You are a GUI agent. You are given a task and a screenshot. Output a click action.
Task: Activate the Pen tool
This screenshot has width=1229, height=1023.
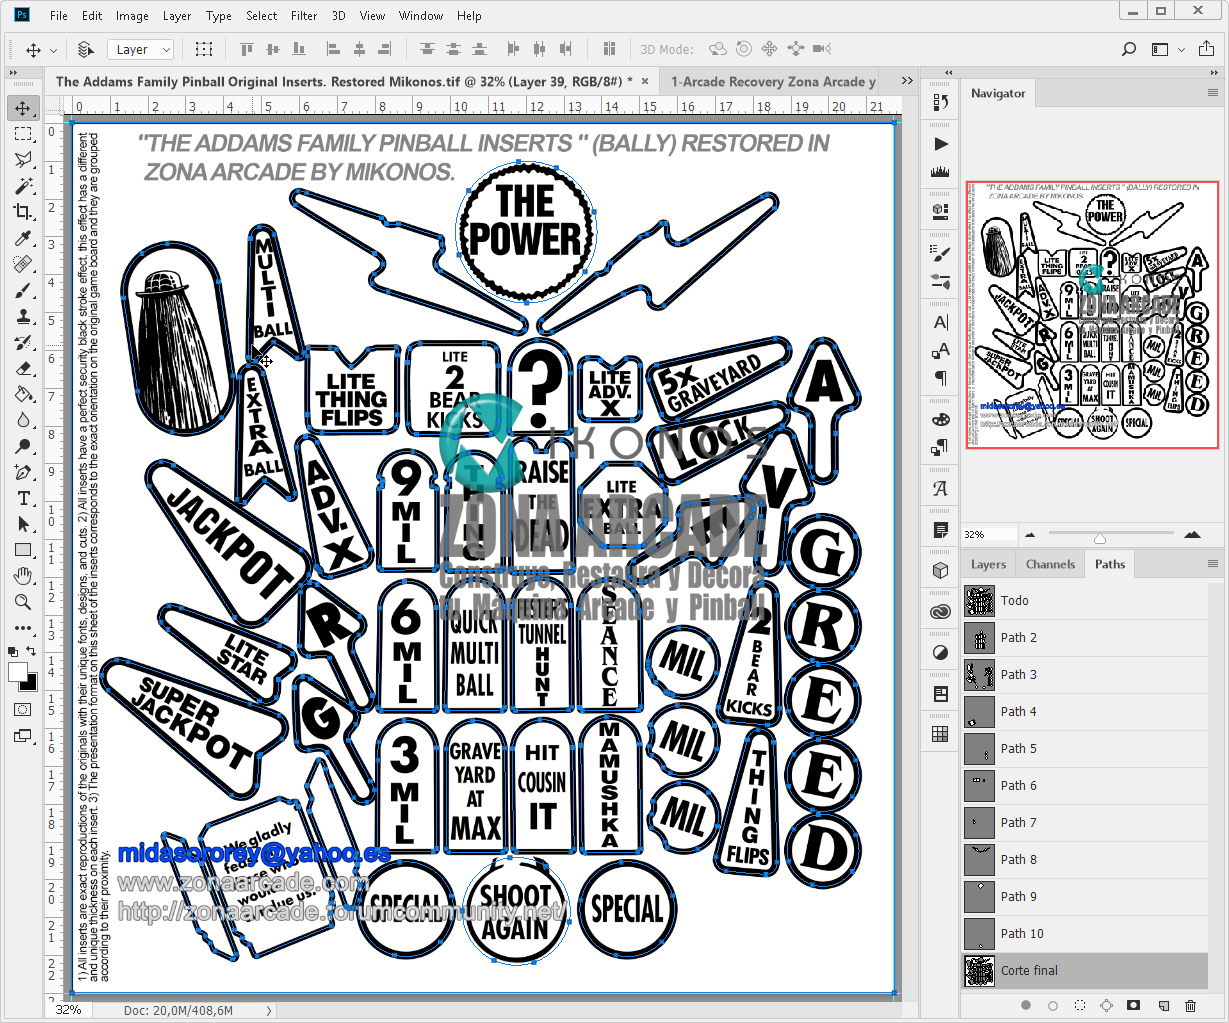tap(23, 472)
